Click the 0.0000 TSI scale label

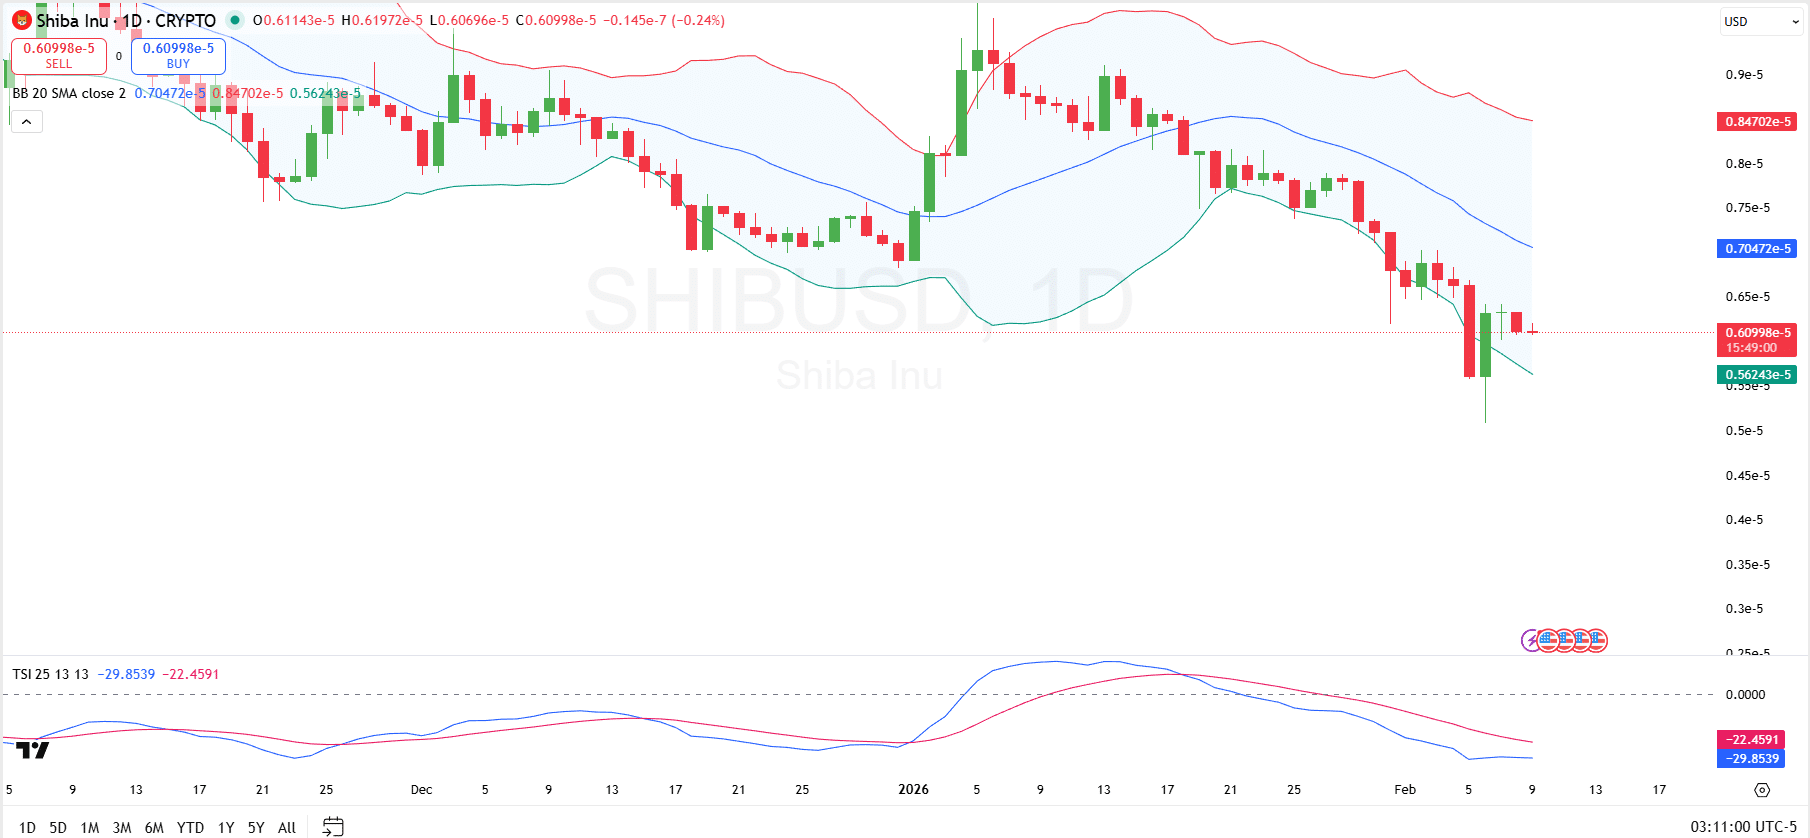pyautogui.click(x=1746, y=695)
